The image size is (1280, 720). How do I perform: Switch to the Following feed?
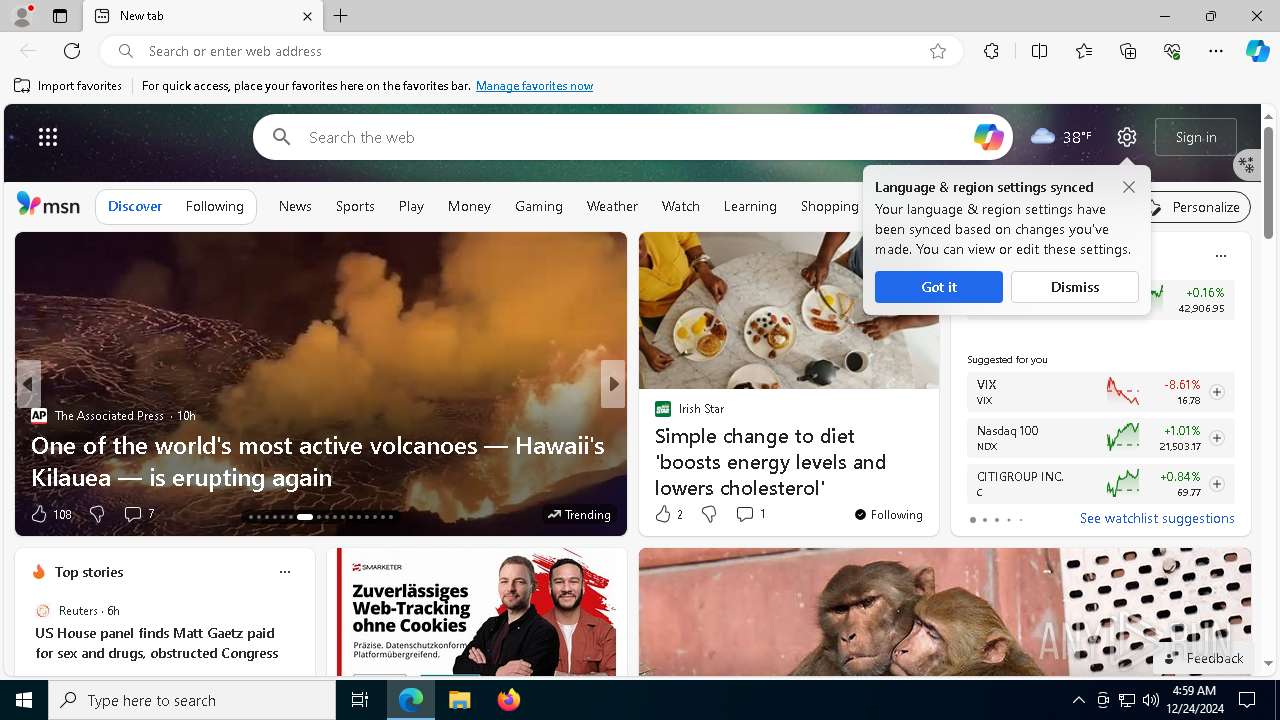coord(214,206)
